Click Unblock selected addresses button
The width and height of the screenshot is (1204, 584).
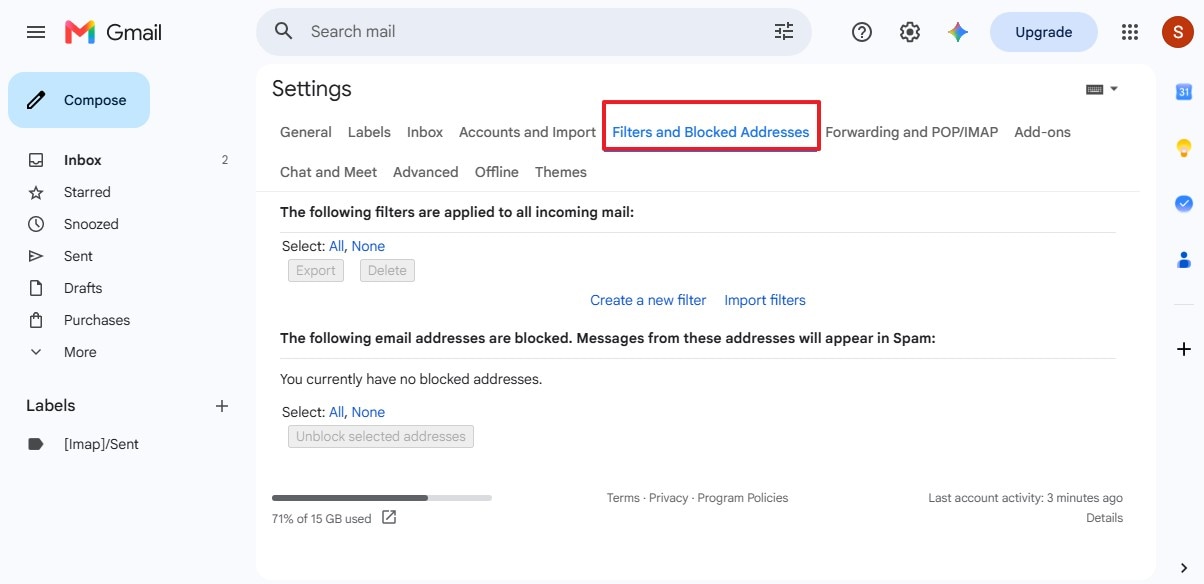click(x=381, y=436)
